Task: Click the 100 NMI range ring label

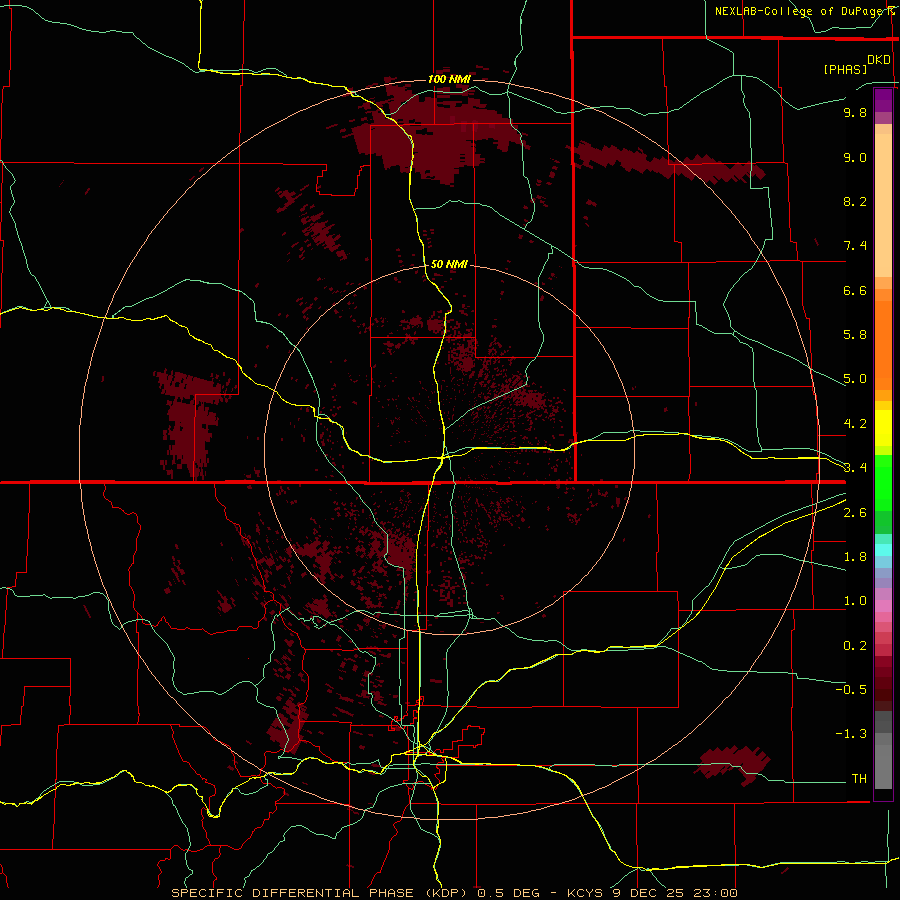Action: click(x=449, y=79)
